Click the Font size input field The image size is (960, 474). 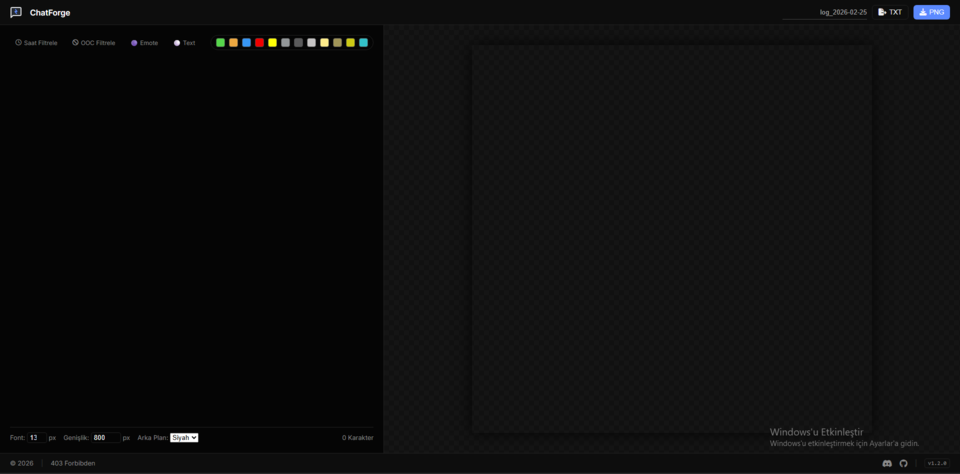point(35,437)
